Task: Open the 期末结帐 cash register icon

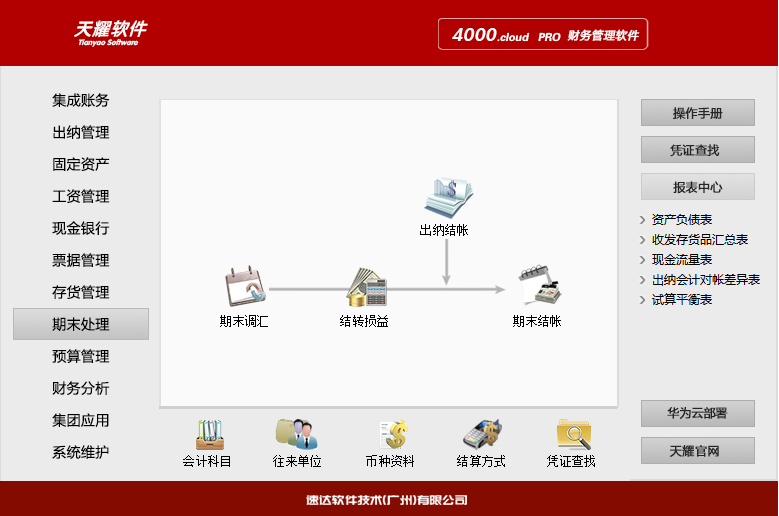Action: coord(540,285)
